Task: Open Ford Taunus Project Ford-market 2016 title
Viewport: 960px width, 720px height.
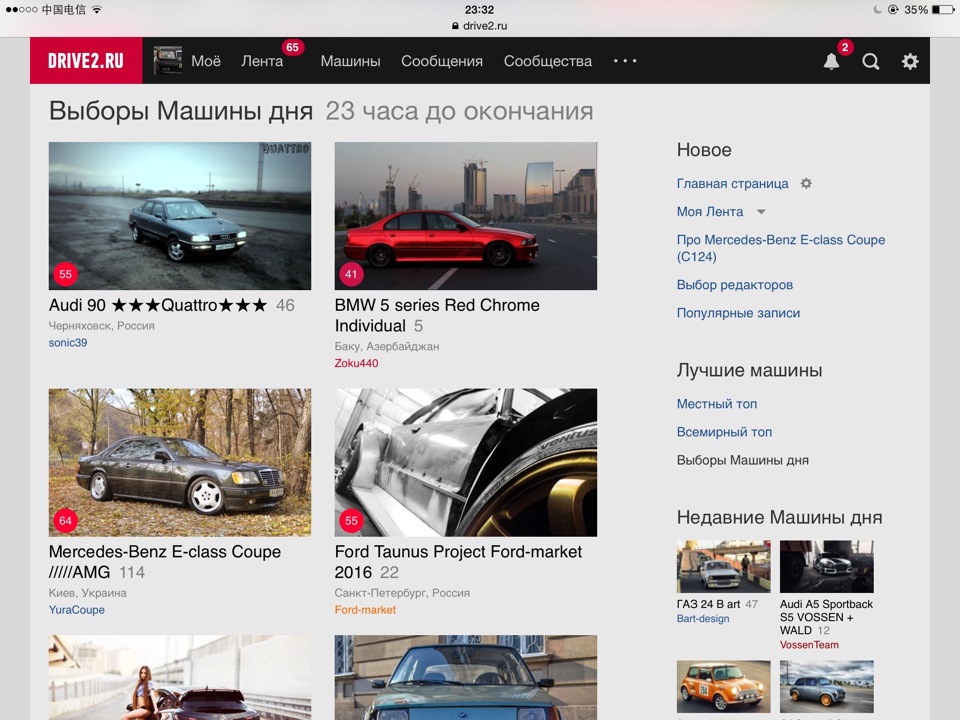Action: pos(458,562)
